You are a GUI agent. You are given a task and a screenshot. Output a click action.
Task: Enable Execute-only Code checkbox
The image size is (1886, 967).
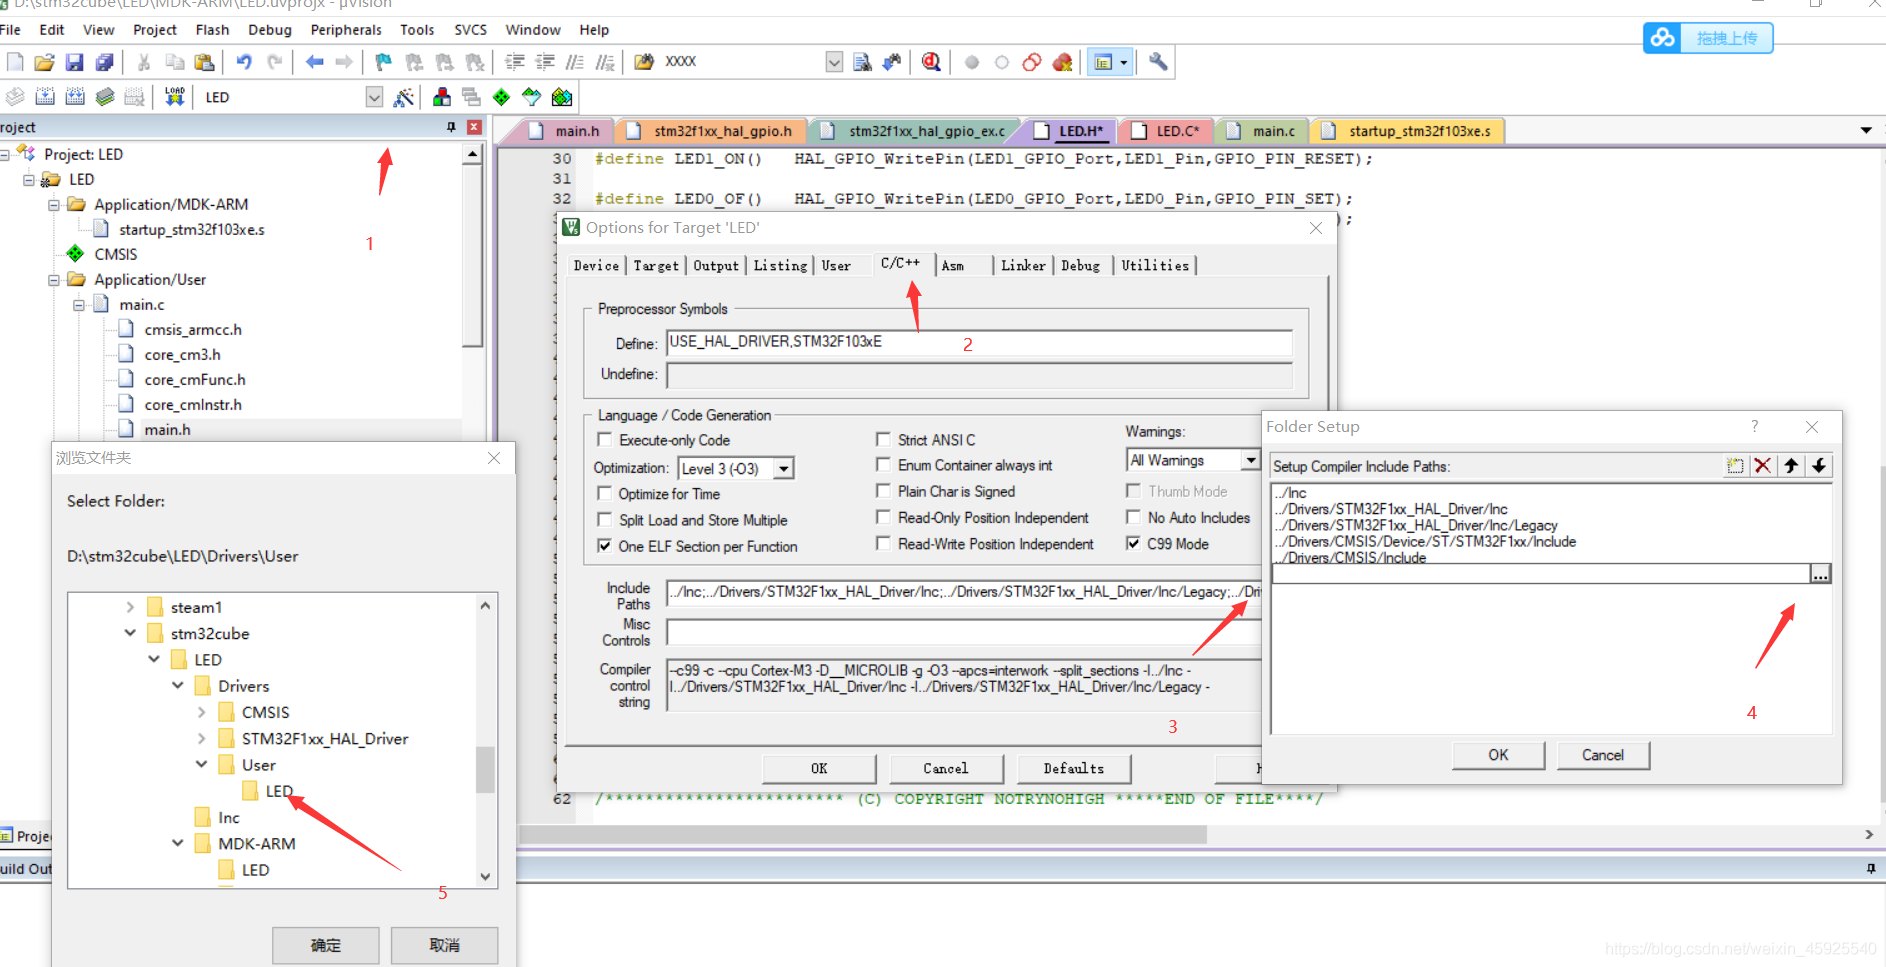[604, 439]
